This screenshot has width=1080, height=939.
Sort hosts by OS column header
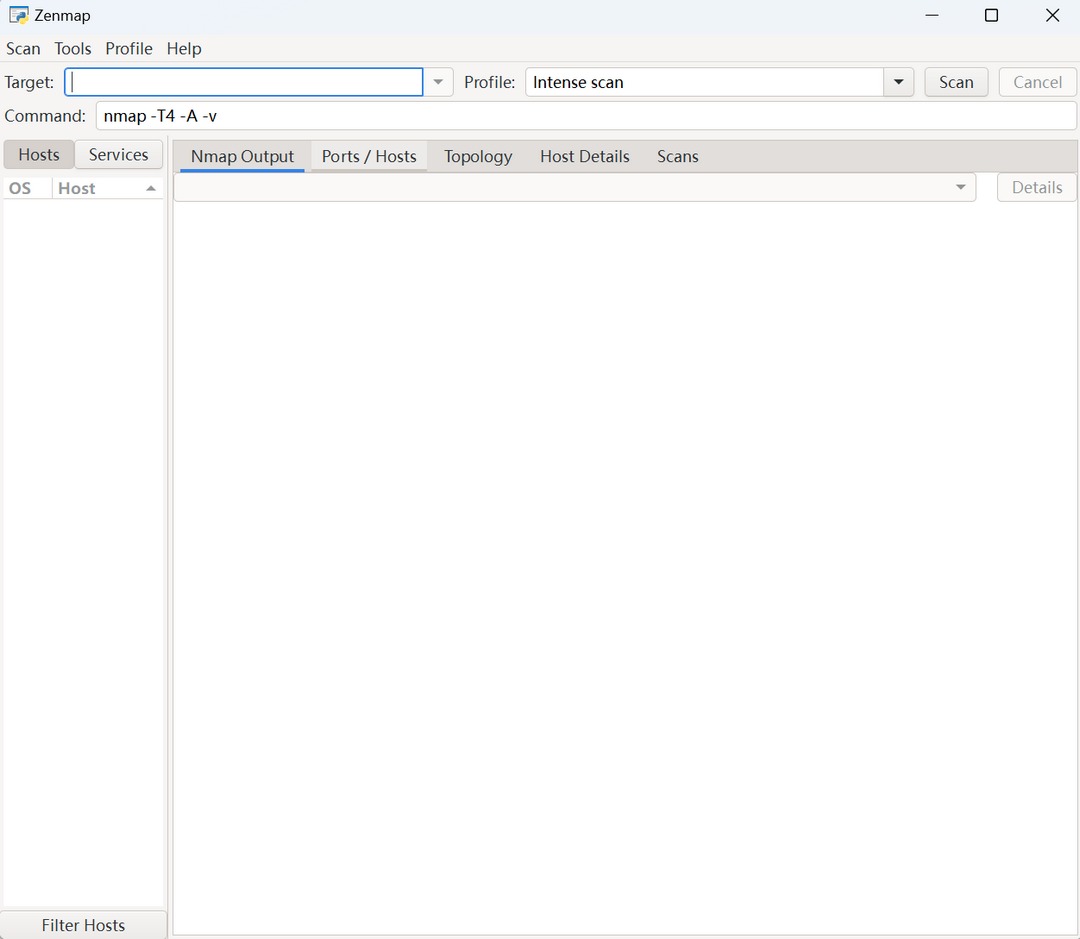(20, 188)
